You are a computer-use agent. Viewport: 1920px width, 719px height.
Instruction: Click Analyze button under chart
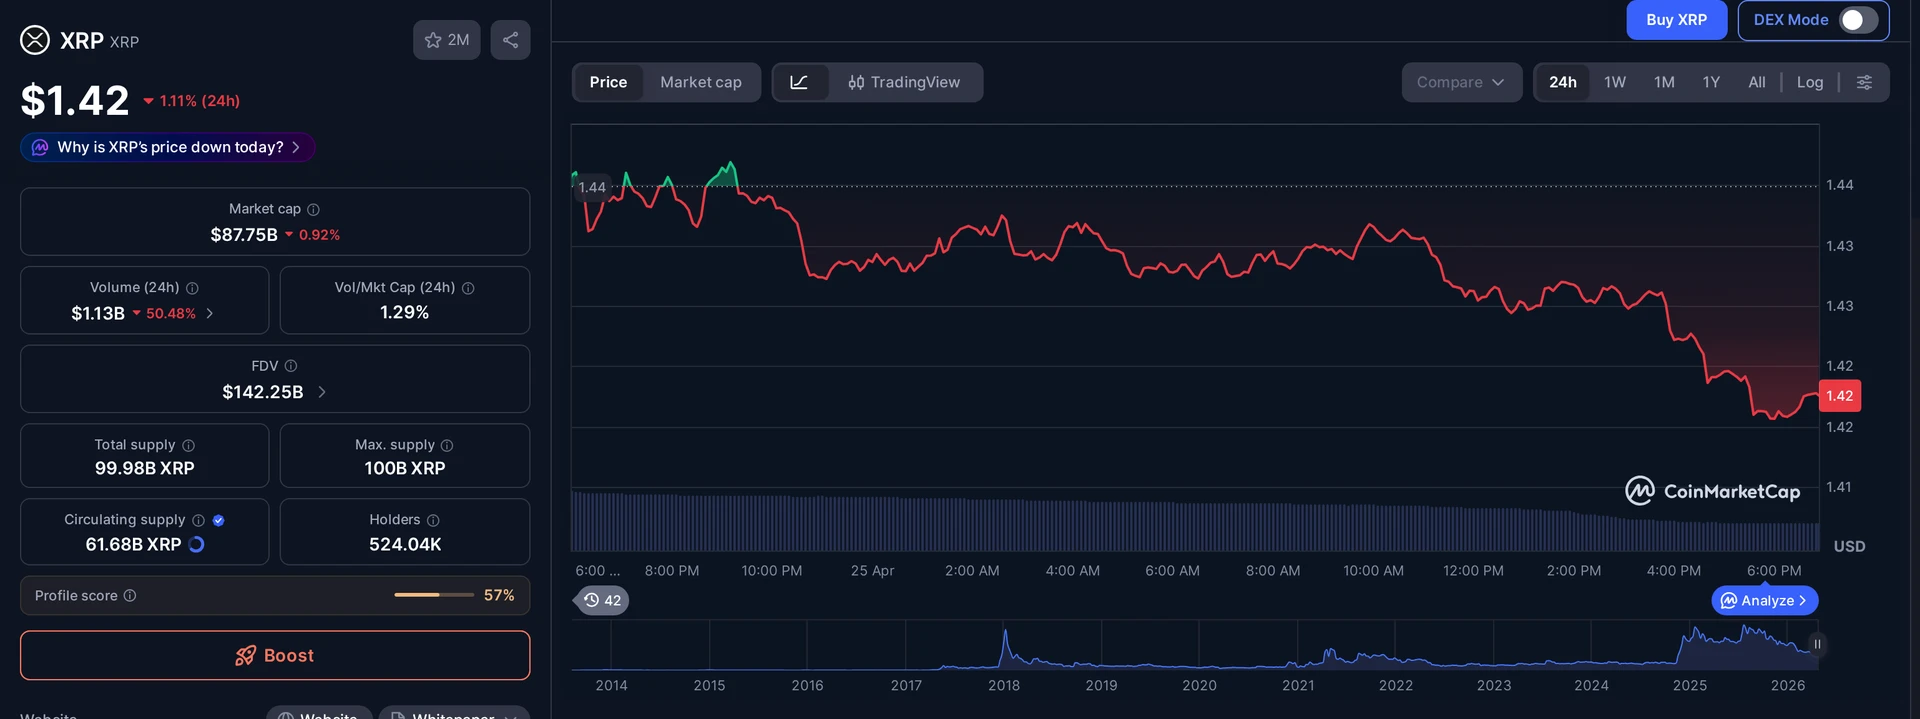[1765, 600]
